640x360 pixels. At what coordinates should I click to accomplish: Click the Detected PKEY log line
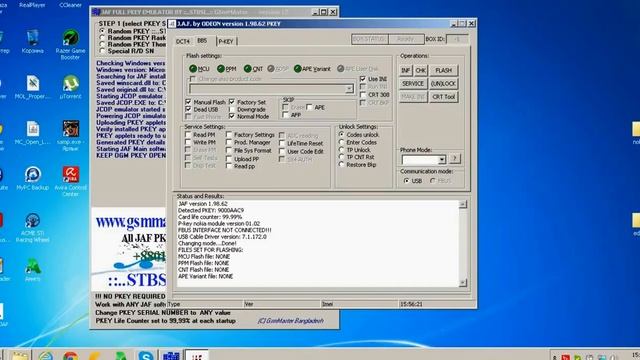[211, 210]
